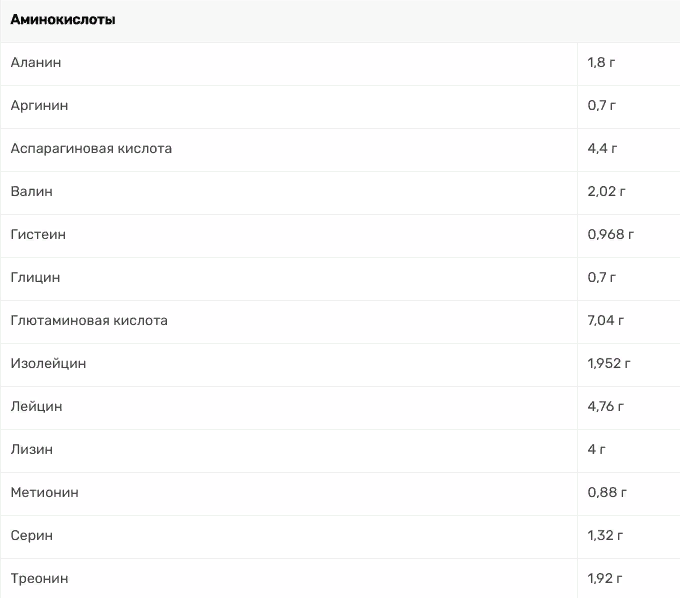This screenshot has width=680, height=598.
Task: Select the 0,88 г methionine value
Action: coord(607,492)
